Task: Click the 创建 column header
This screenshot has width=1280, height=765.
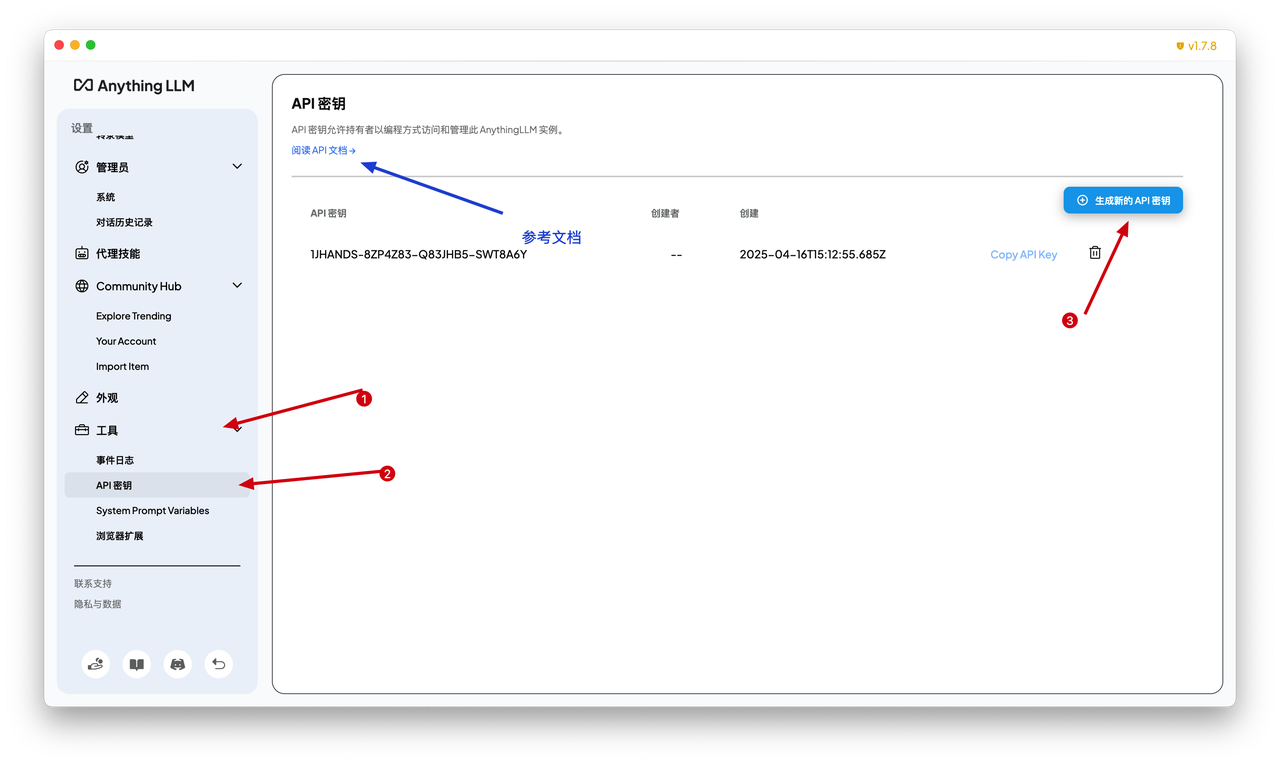Action: pos(749,213)
